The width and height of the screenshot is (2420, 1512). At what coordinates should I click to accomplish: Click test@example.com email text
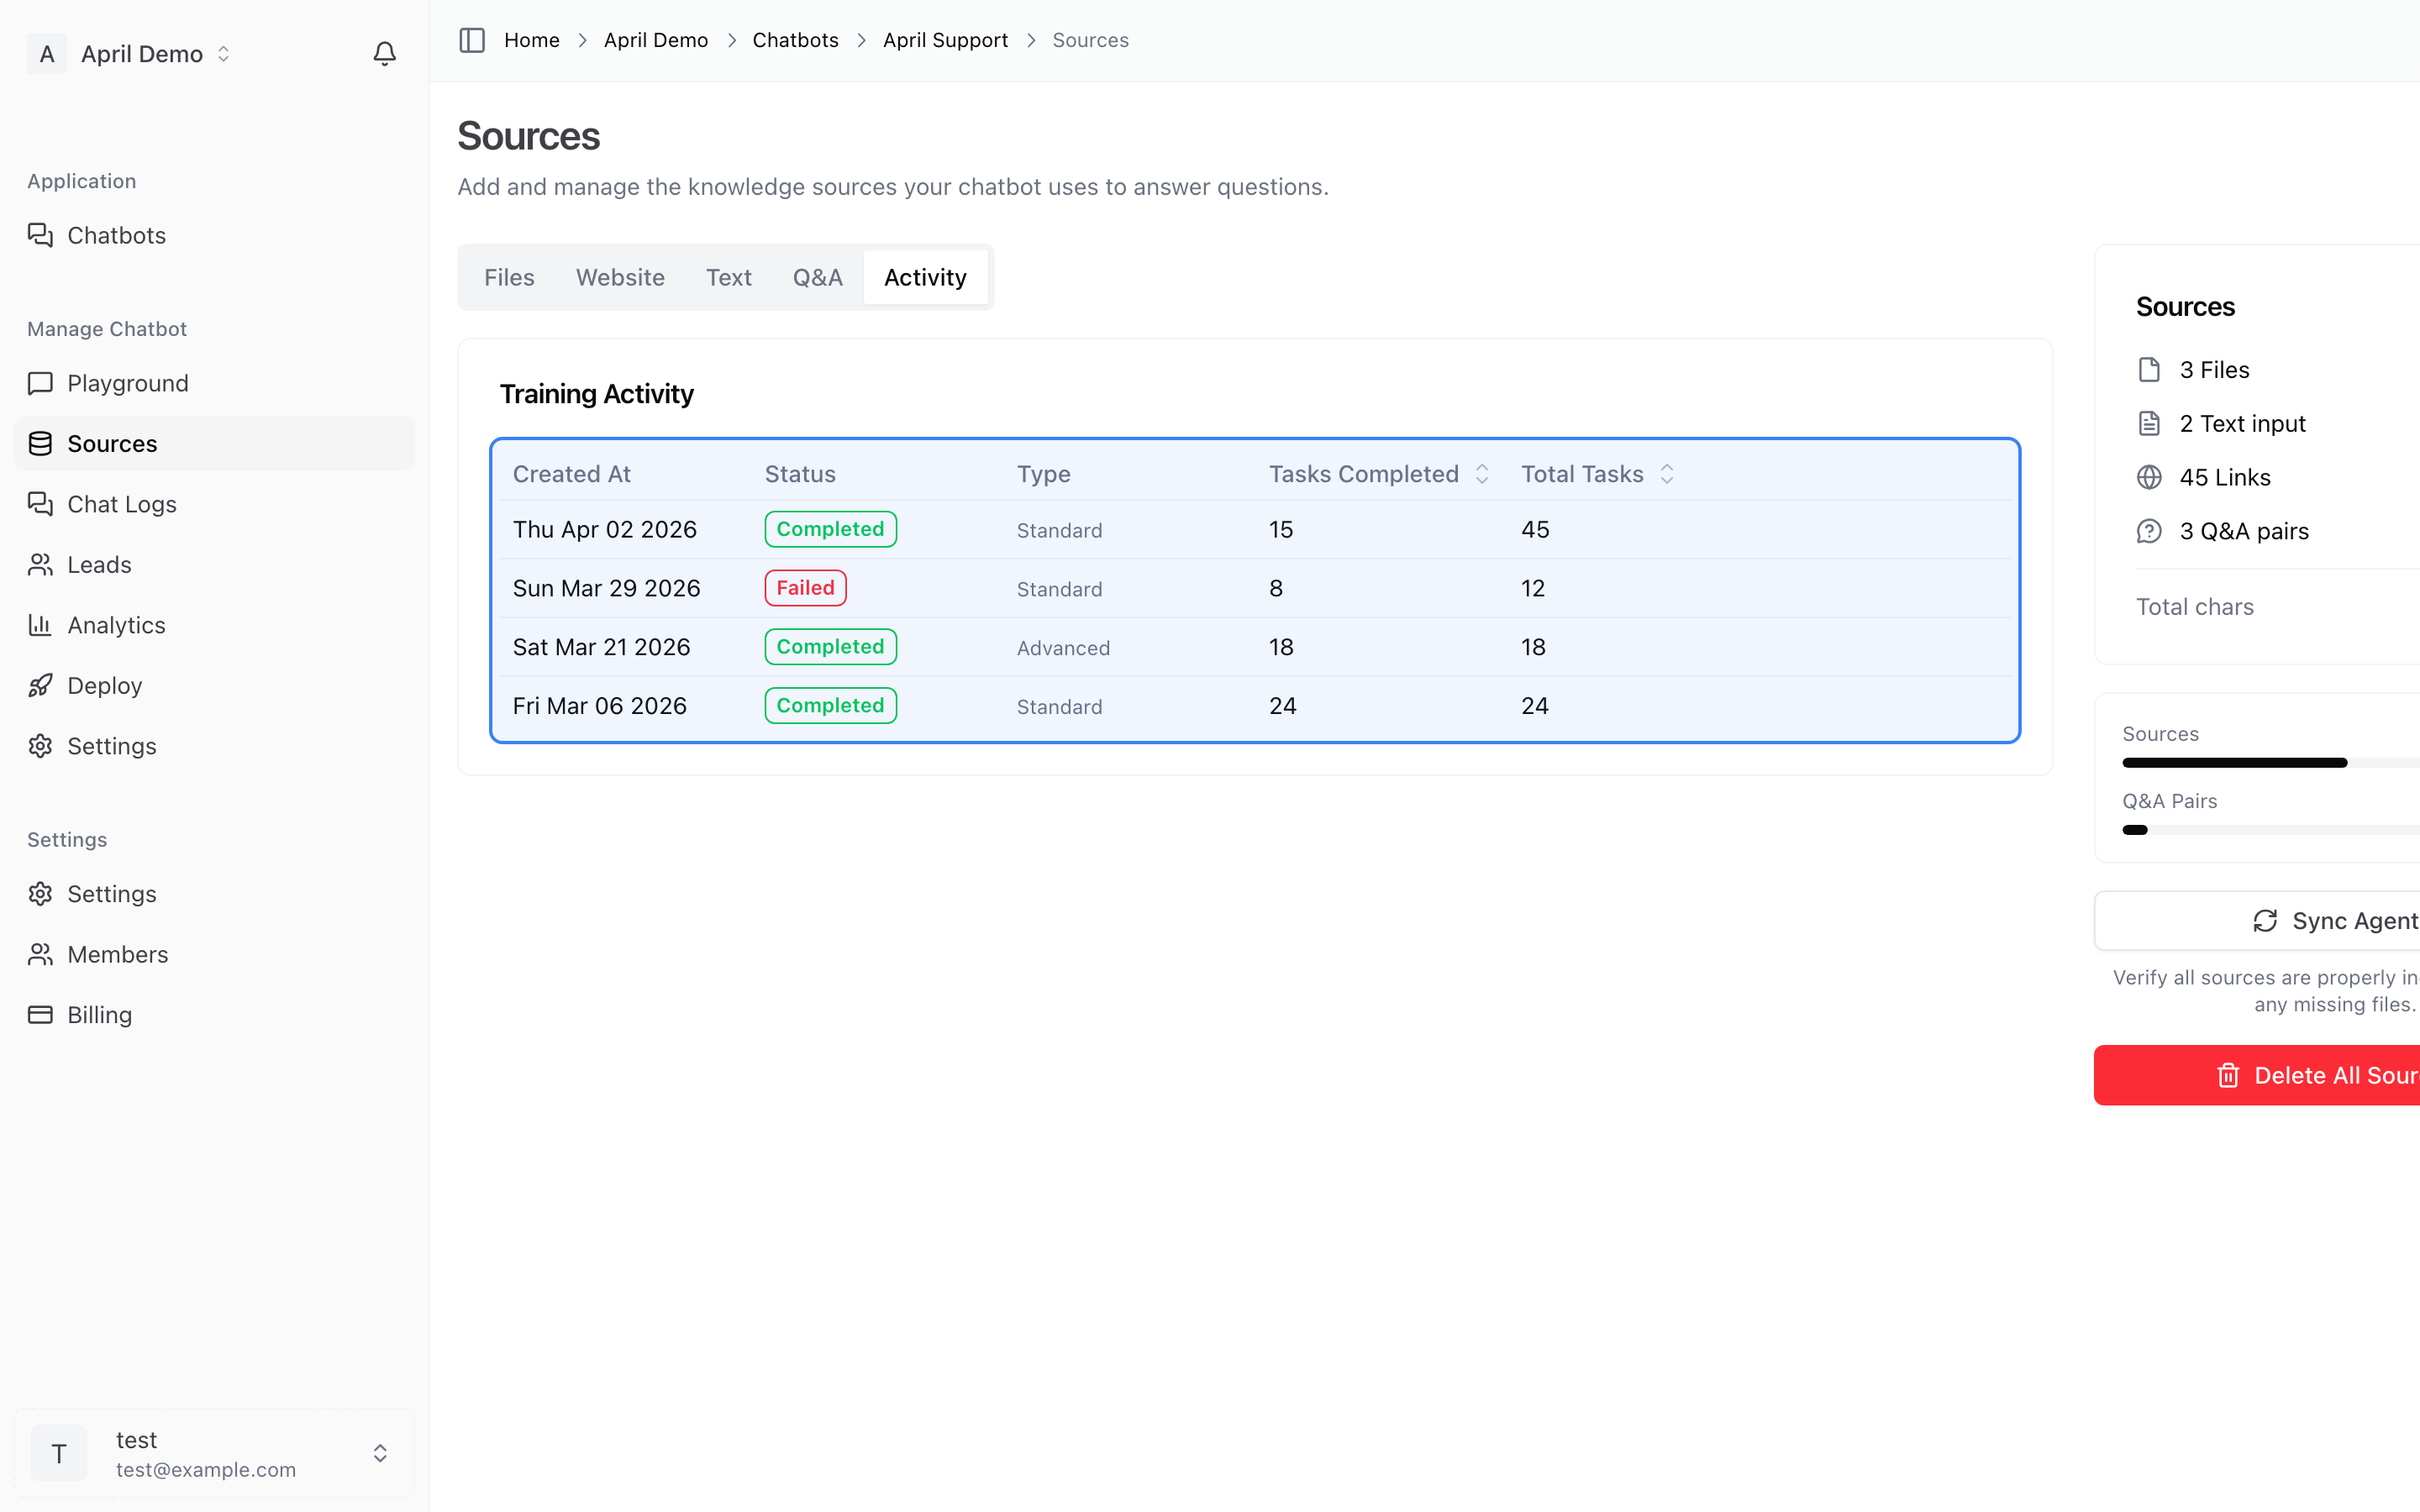(x=206, y=1469)
